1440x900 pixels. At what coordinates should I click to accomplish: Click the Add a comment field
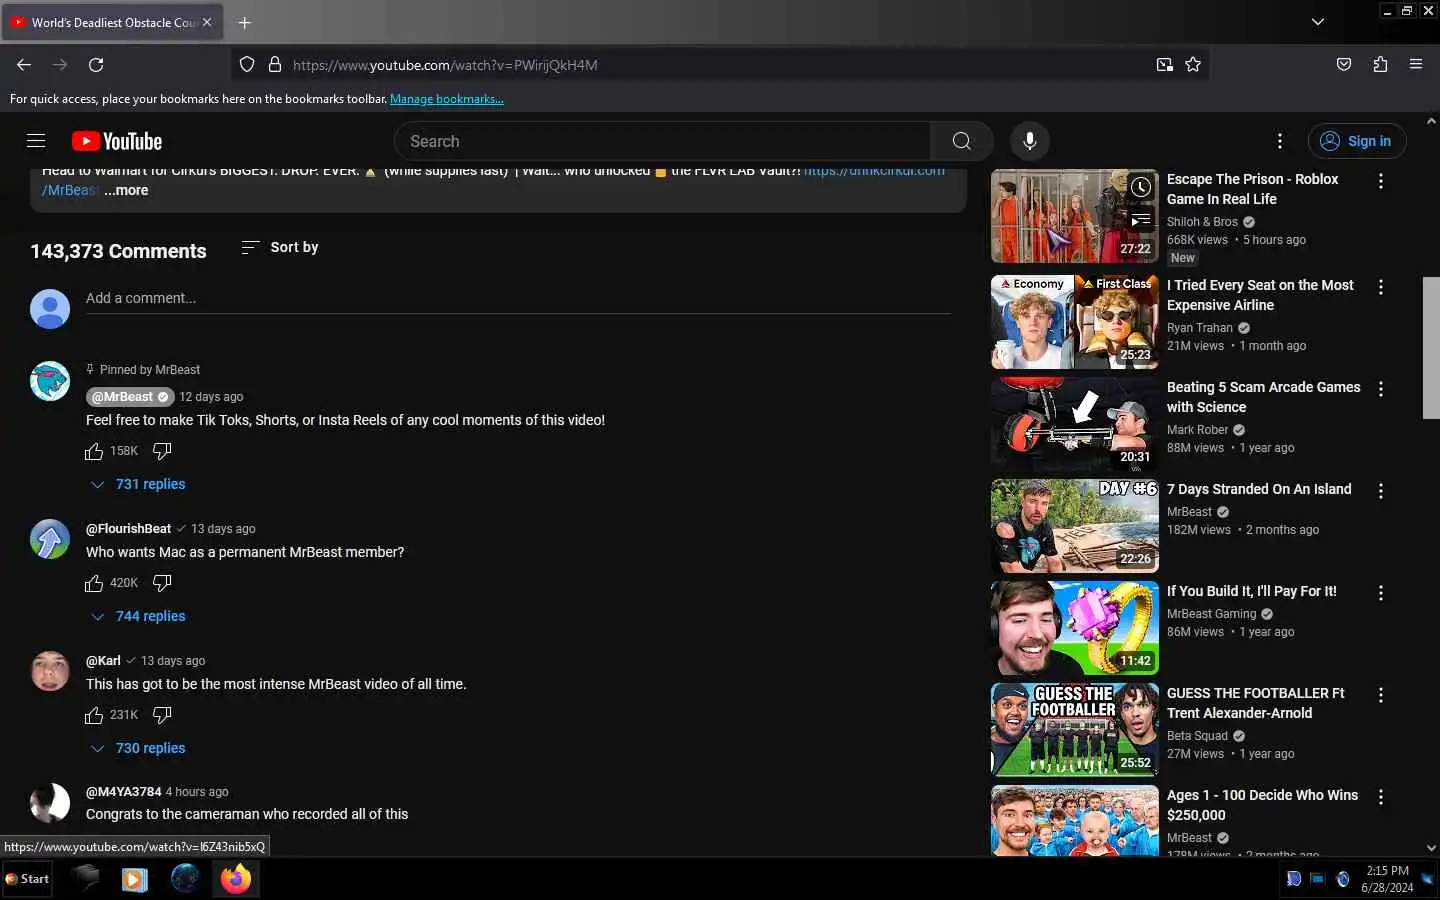point(518,298)
